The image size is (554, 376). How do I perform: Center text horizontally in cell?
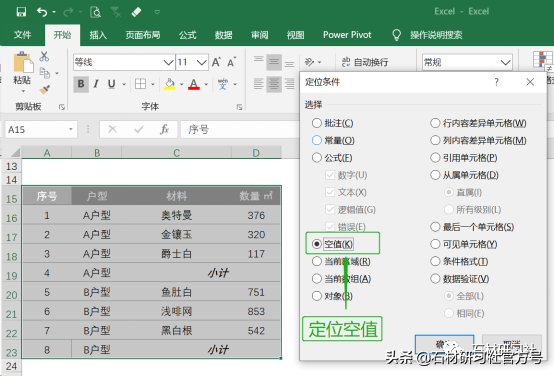[274, 84]
